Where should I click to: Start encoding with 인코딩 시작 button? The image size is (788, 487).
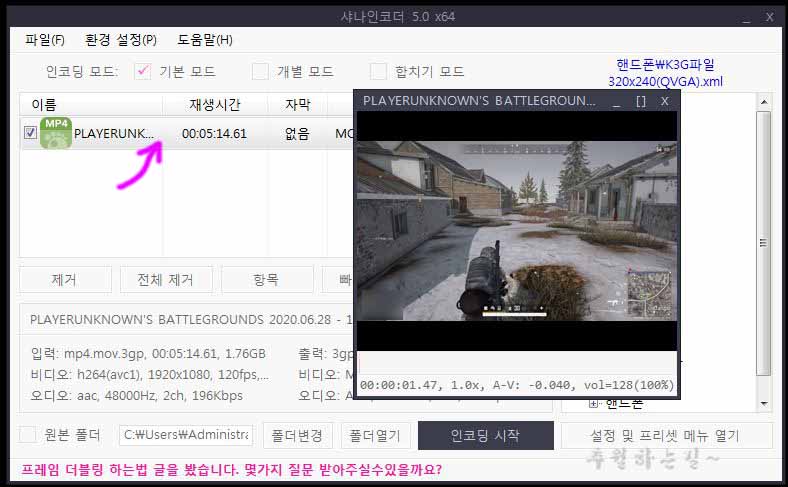[x=485, y=435]
